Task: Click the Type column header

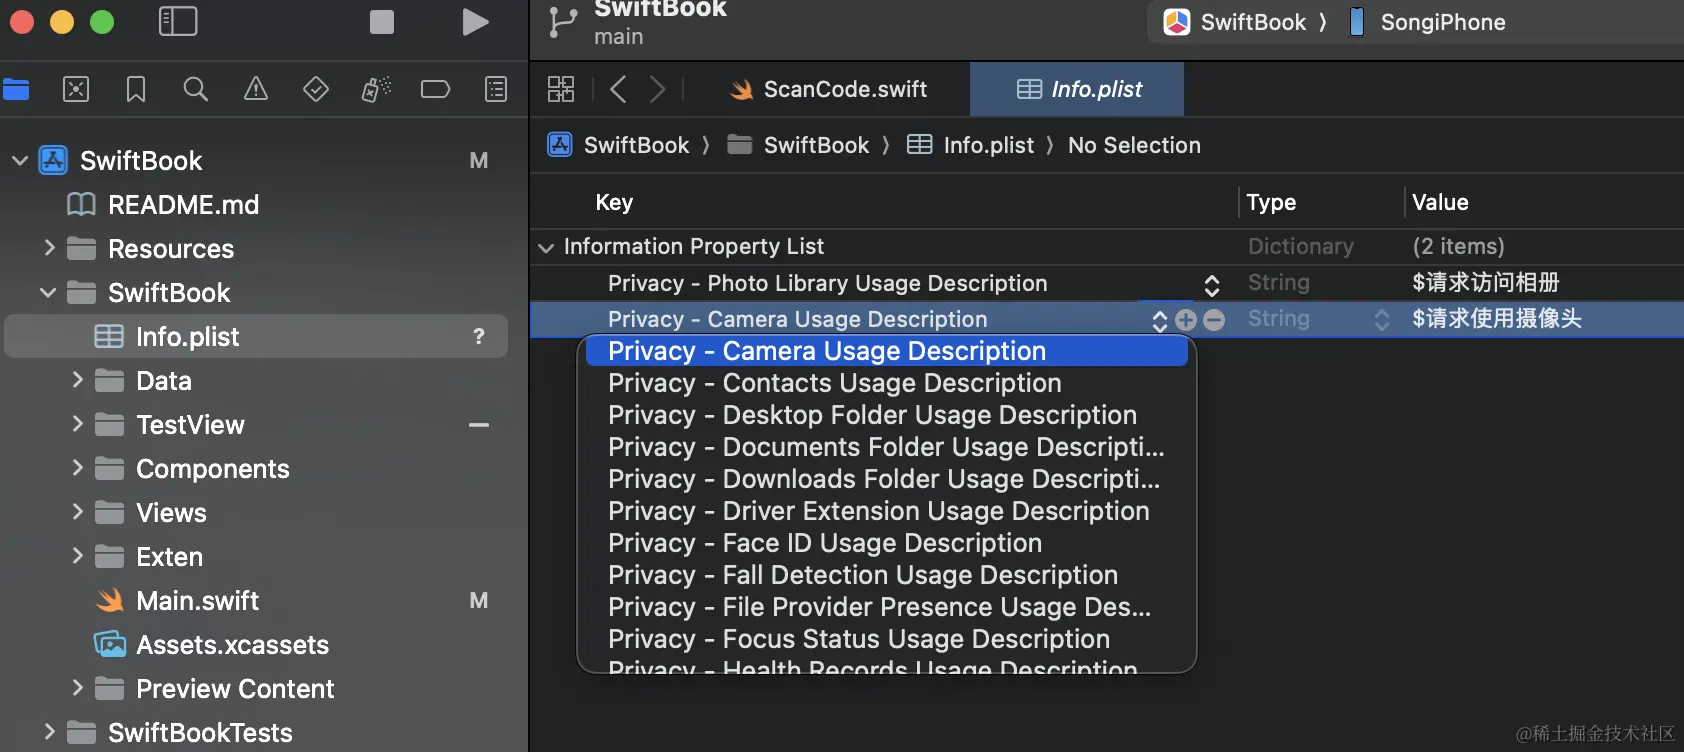Action: pos(1271,202)
